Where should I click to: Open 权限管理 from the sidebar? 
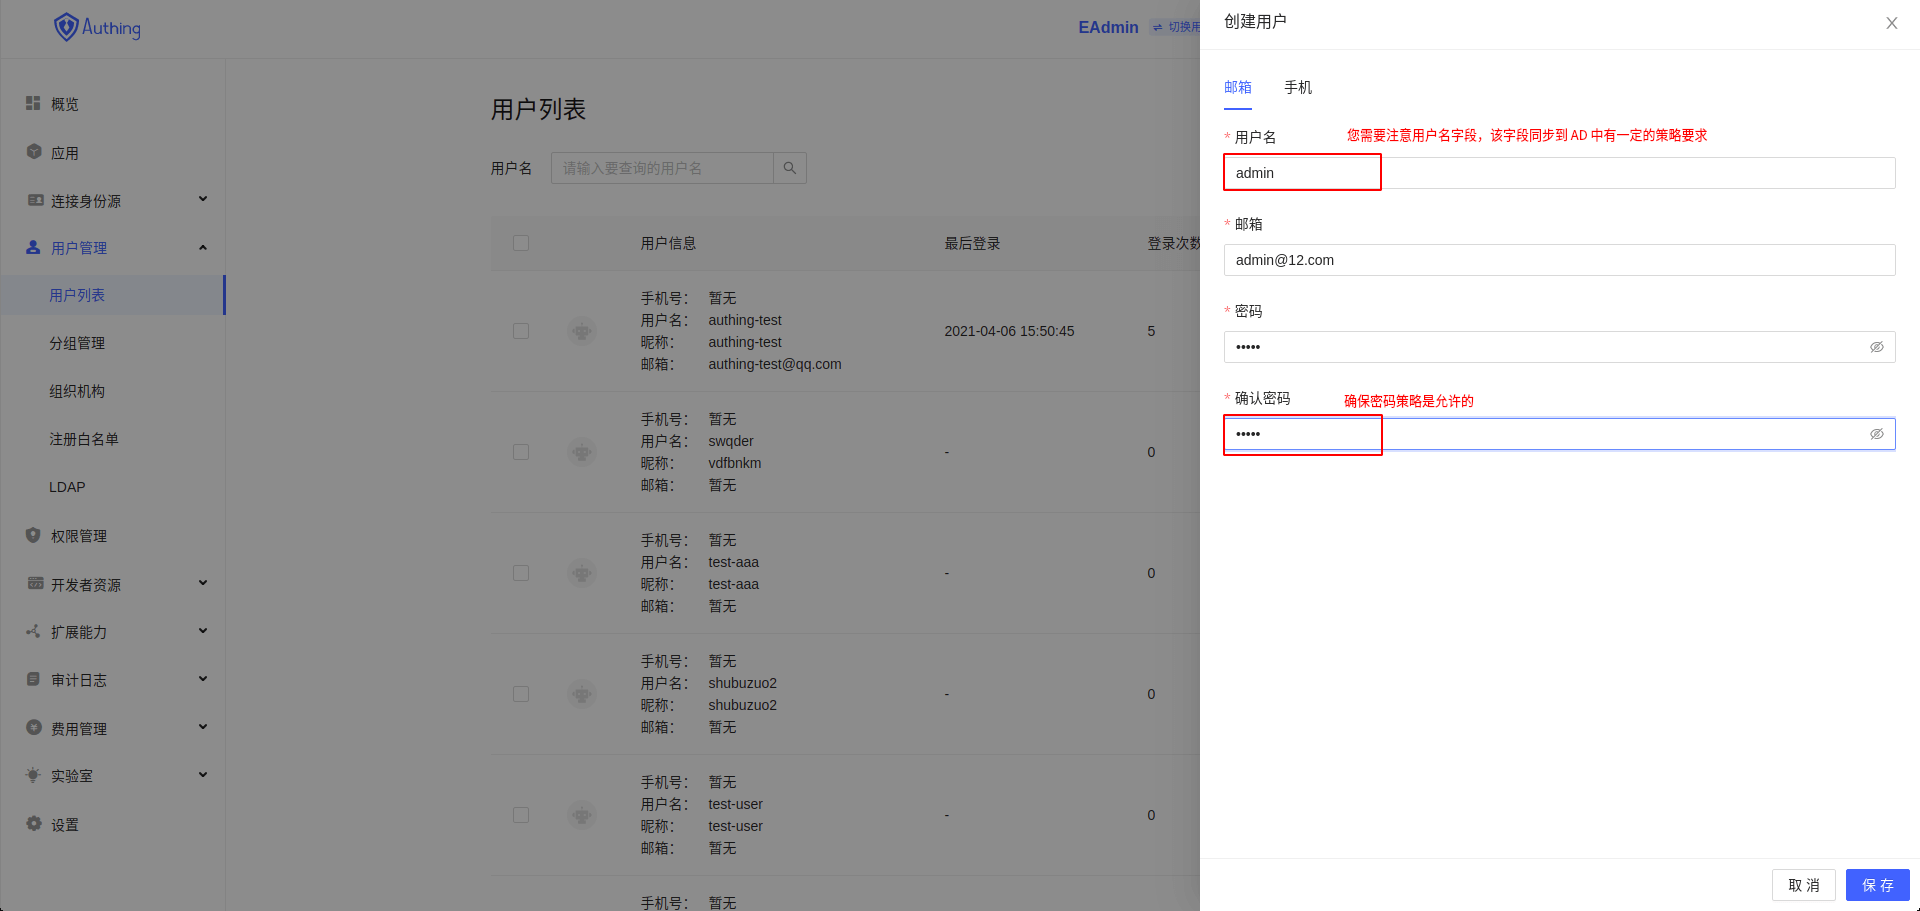[x=78, y=535]
